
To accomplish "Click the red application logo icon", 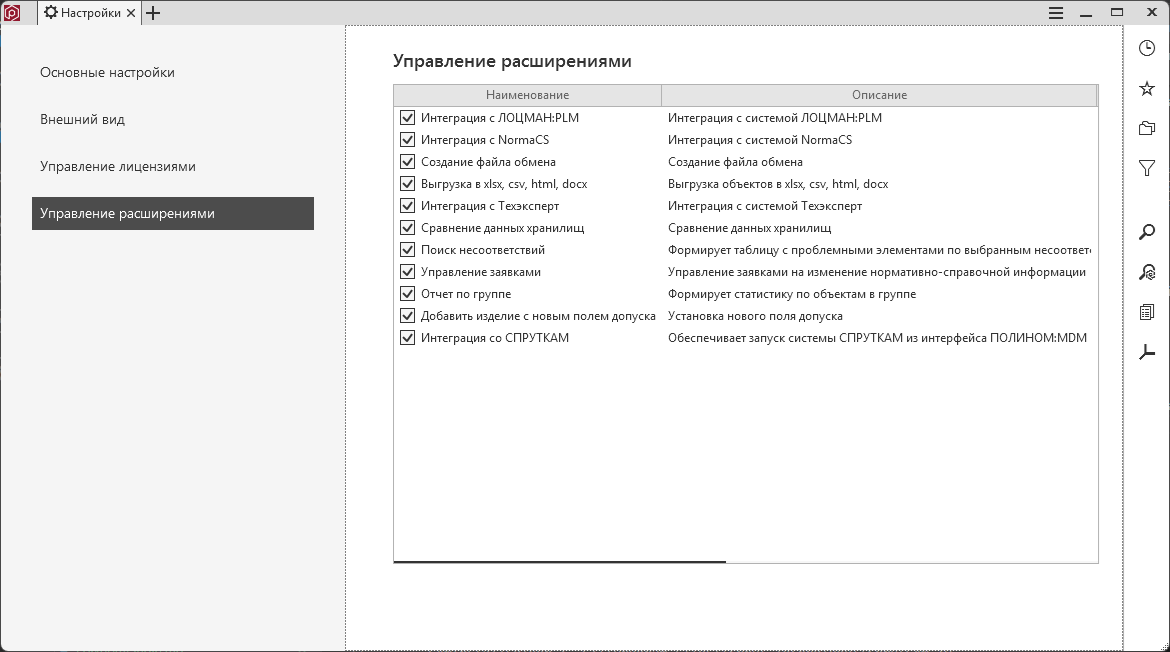I will coord(12,13).
